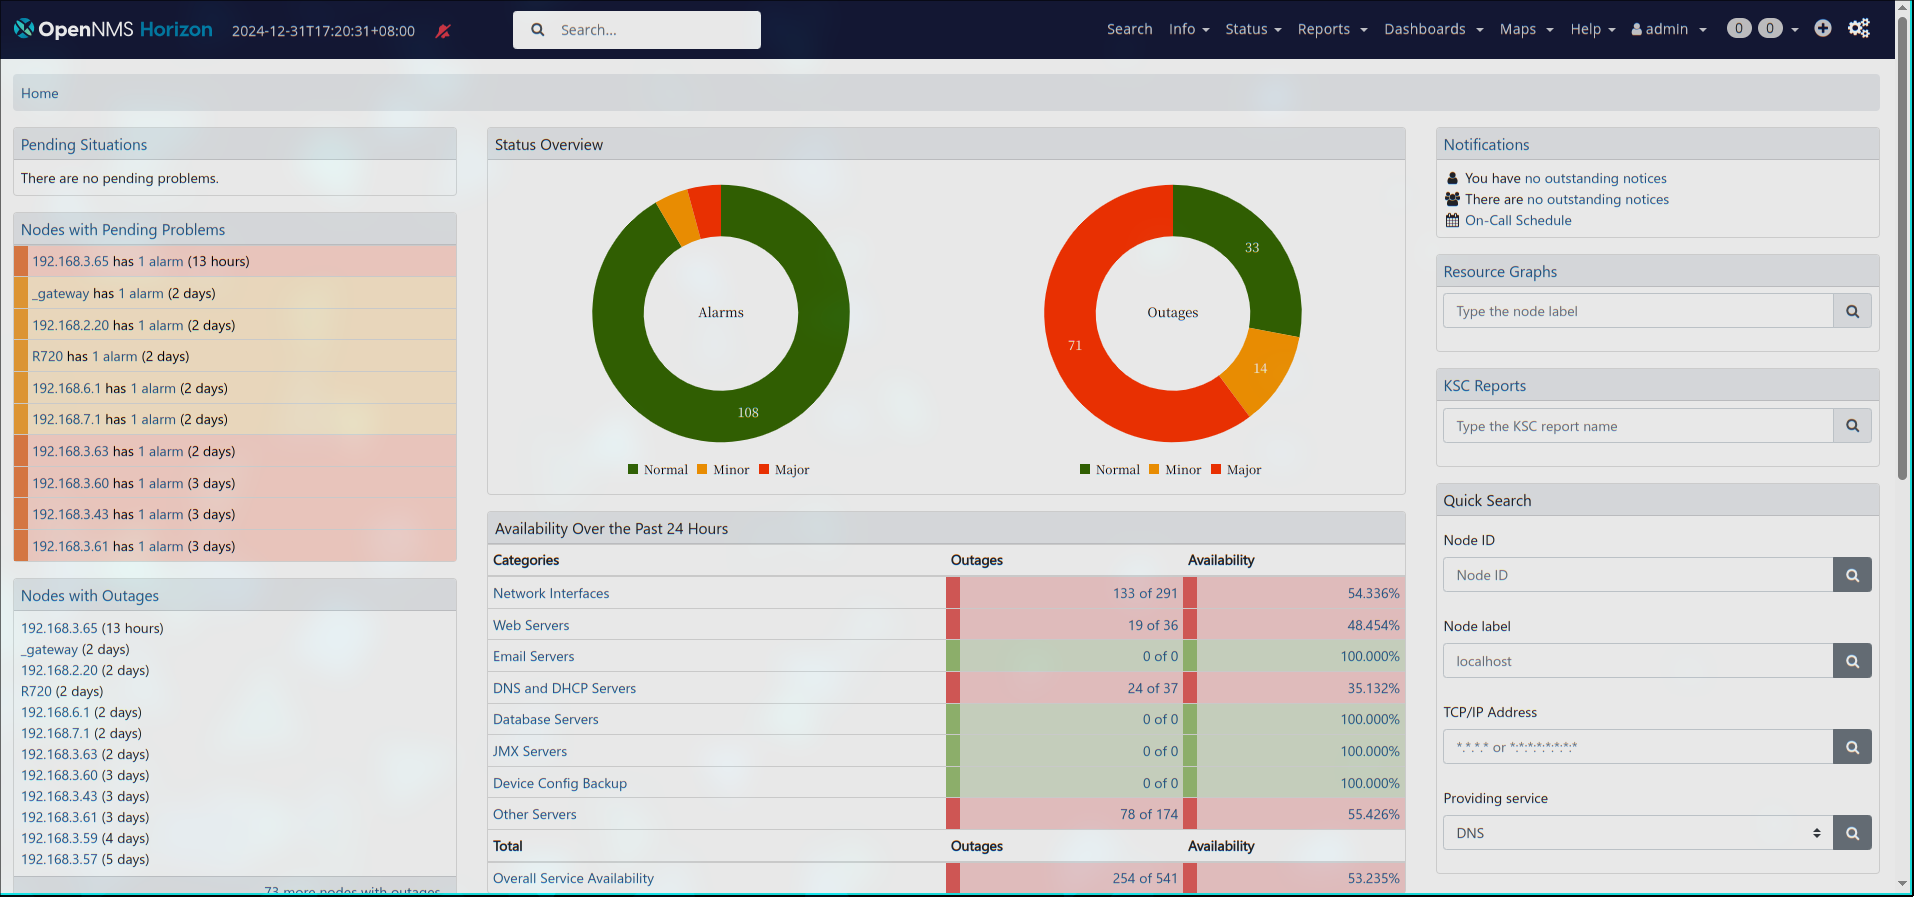Open the On-Call Schedule link
The height and width of the screenshot is (898, 1915).
[x=1517, y=220]
